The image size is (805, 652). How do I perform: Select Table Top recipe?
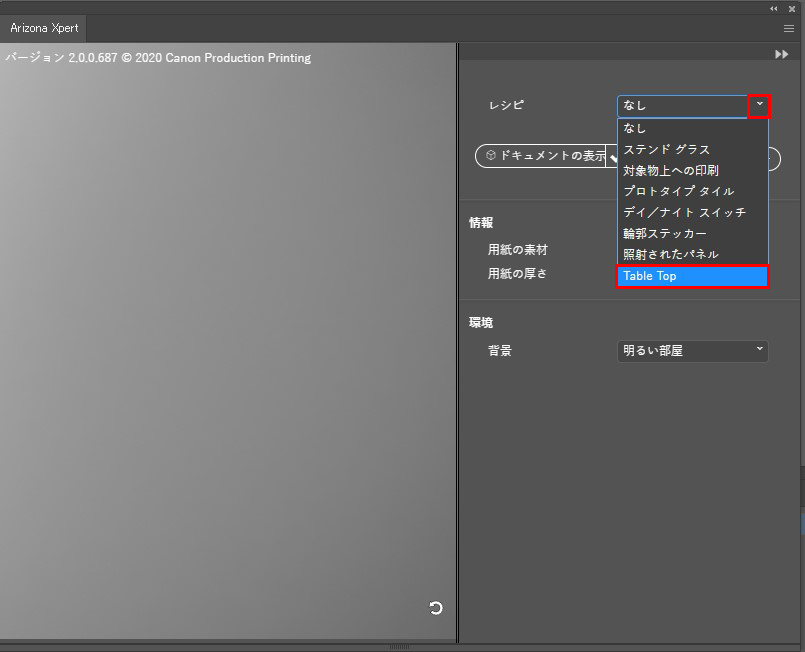tap(692, 276)
